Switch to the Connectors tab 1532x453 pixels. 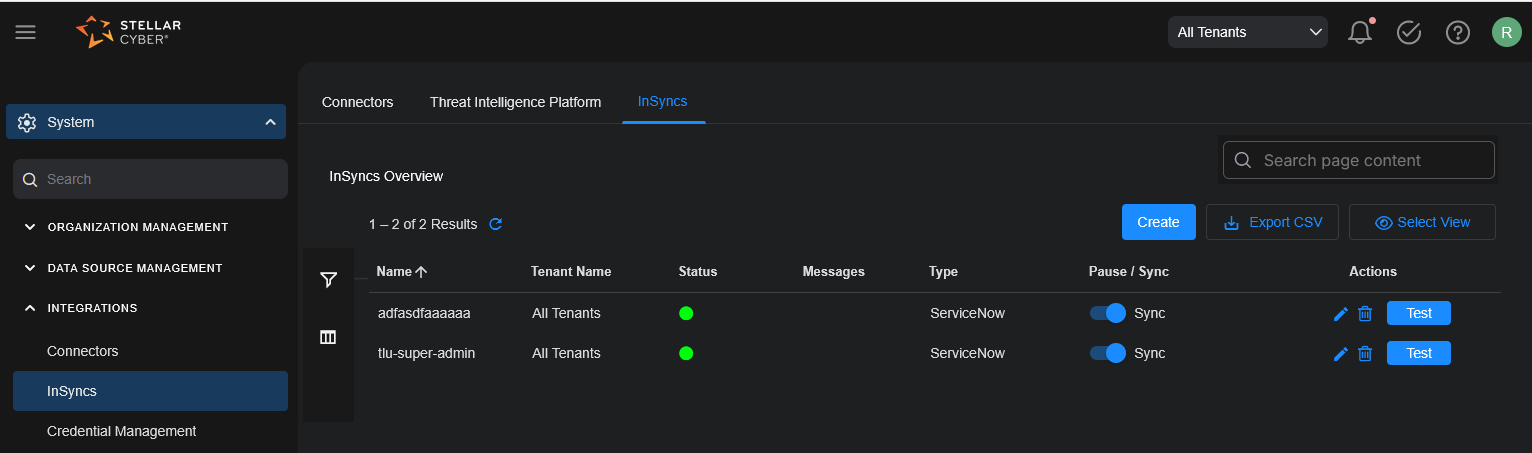tap(357, 102)
